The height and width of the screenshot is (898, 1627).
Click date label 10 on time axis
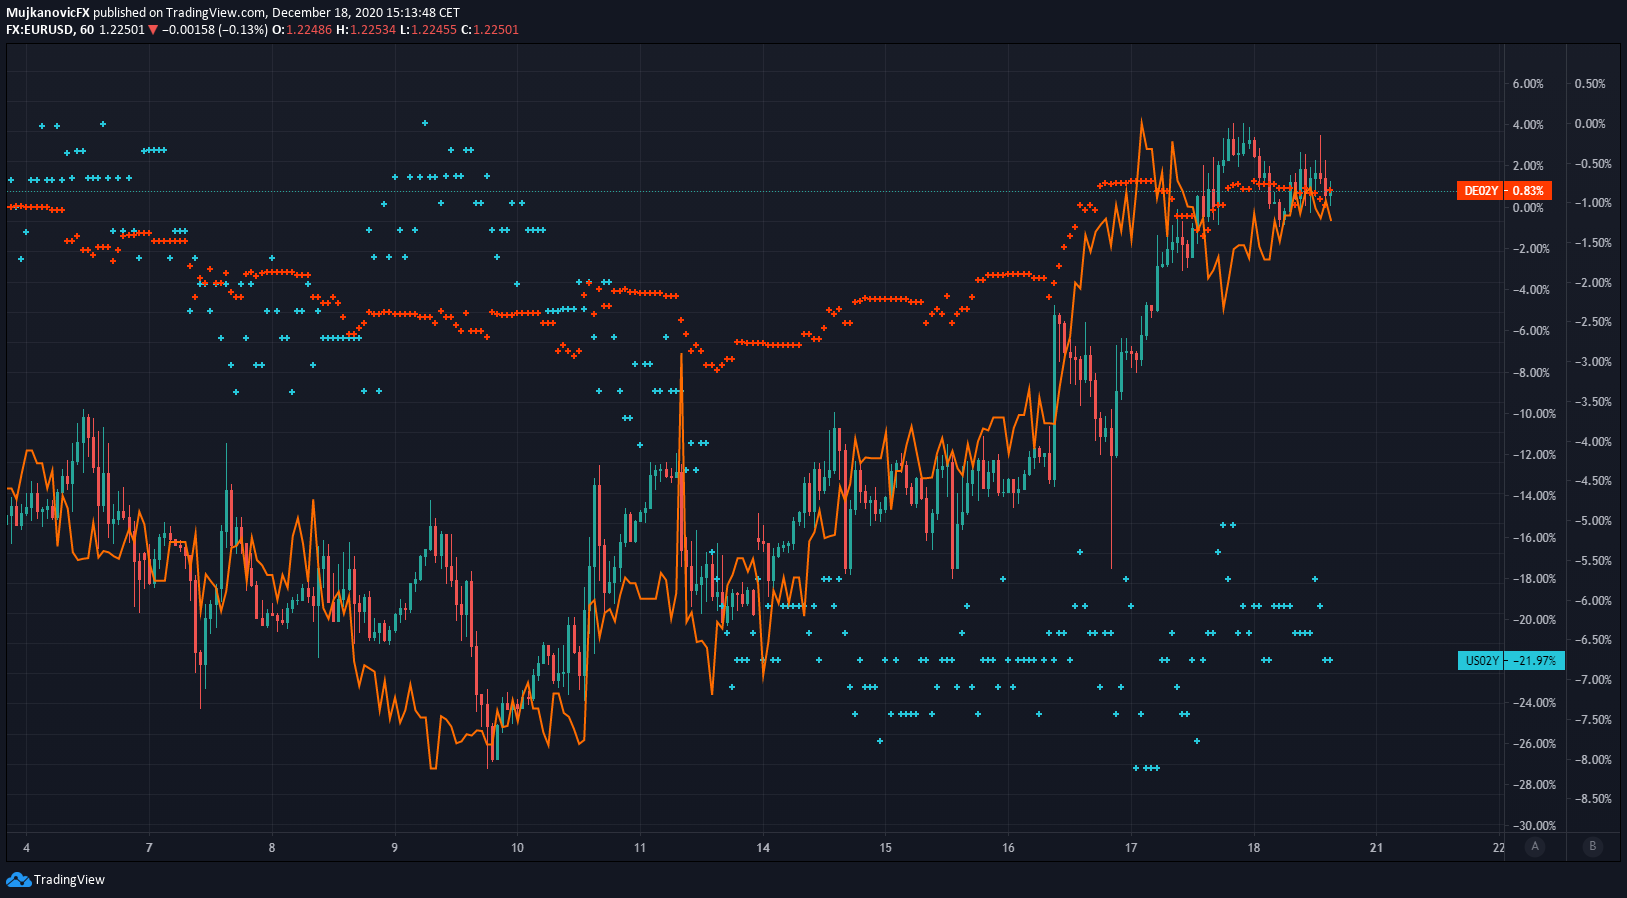point(517,848)
